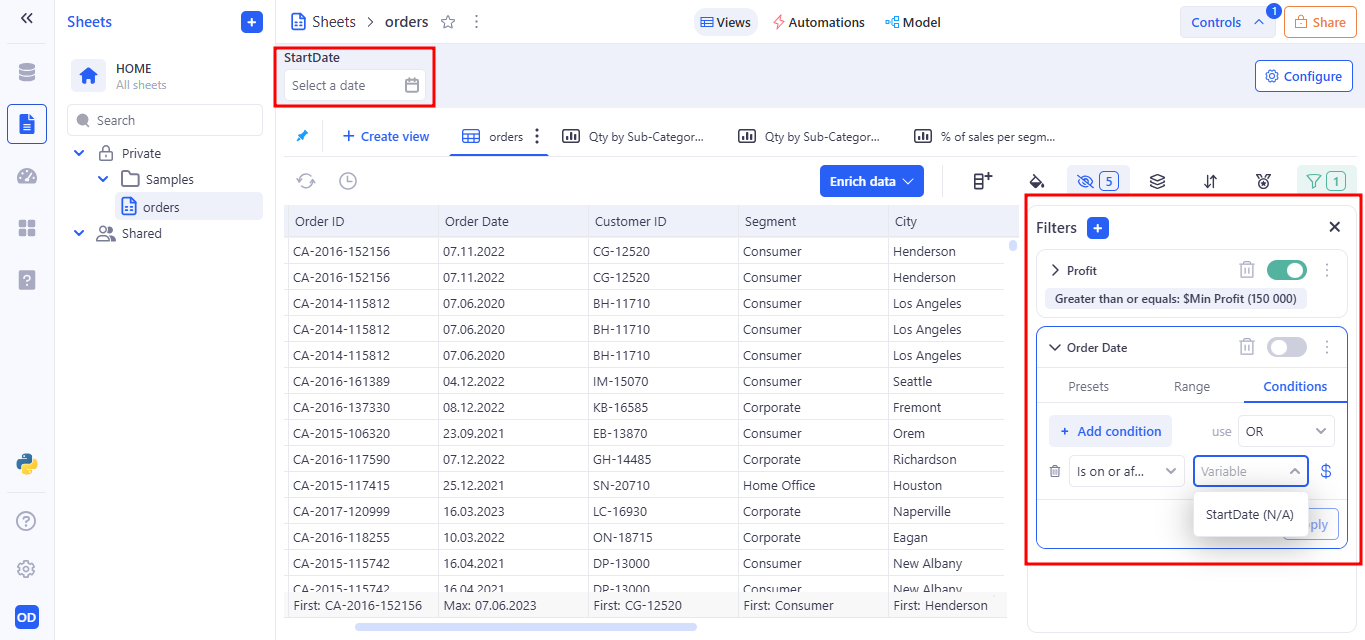The height and width of the screenshot is (640, 1365).
Task: Click the dollar sign variable icon
Action: [x=1326, y=471]
